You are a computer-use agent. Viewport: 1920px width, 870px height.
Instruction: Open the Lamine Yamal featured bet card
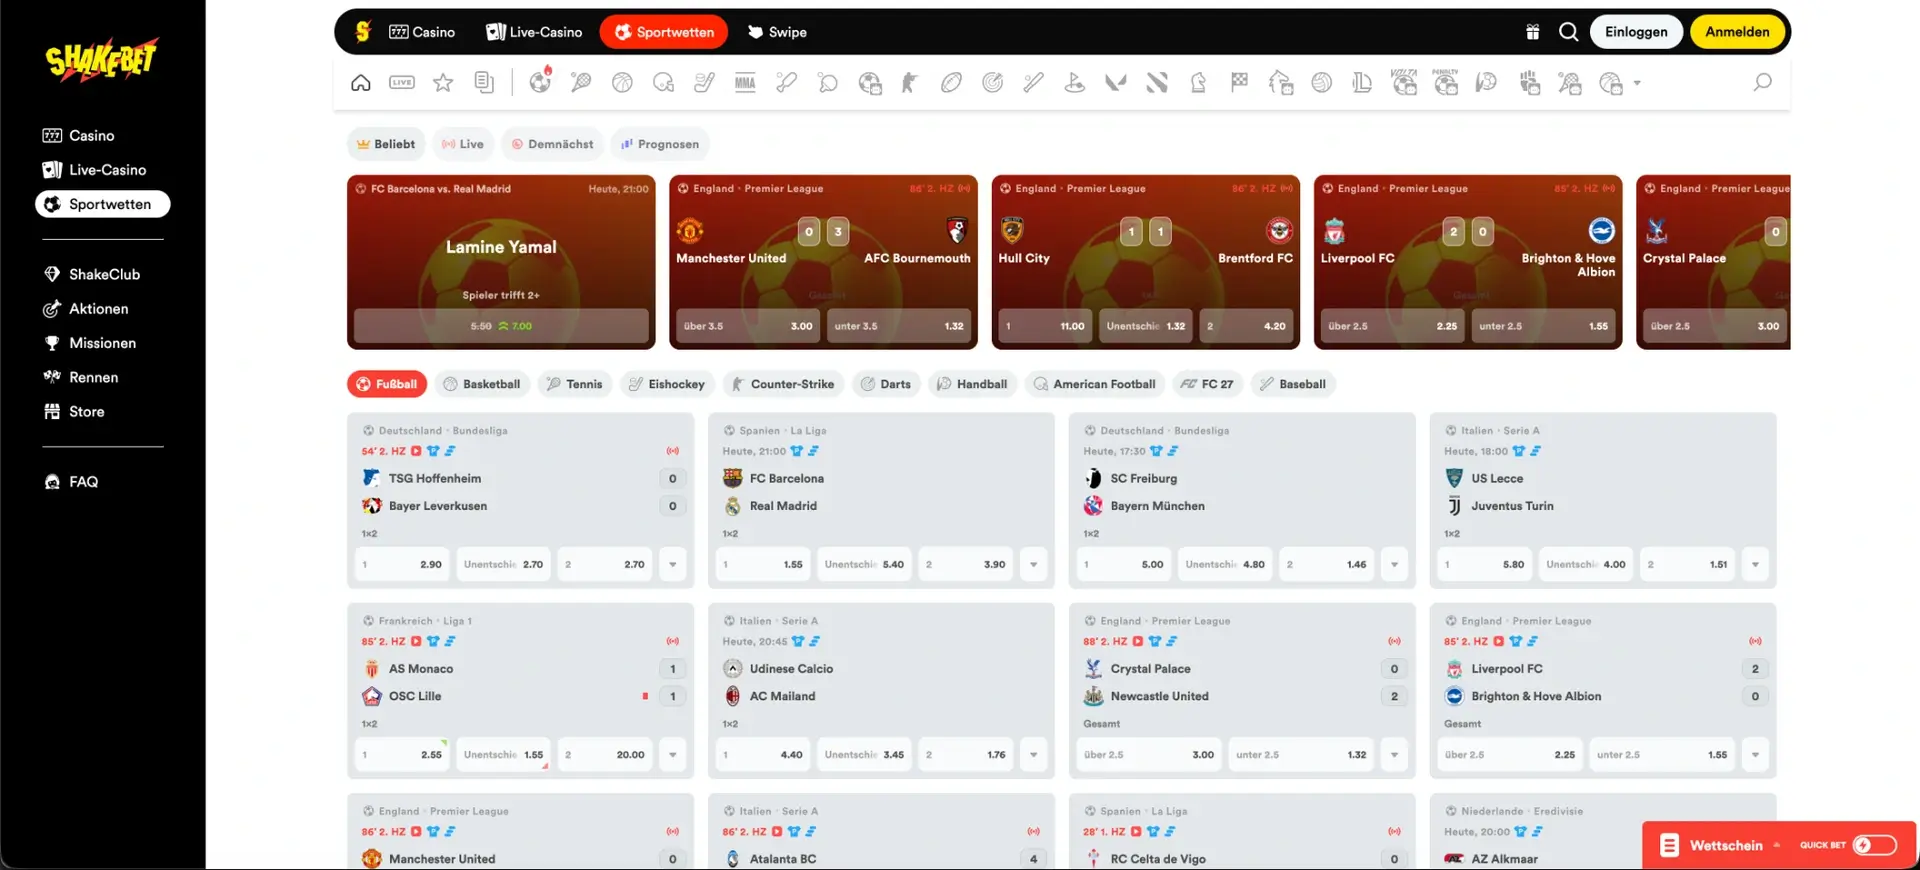[501, 262]
